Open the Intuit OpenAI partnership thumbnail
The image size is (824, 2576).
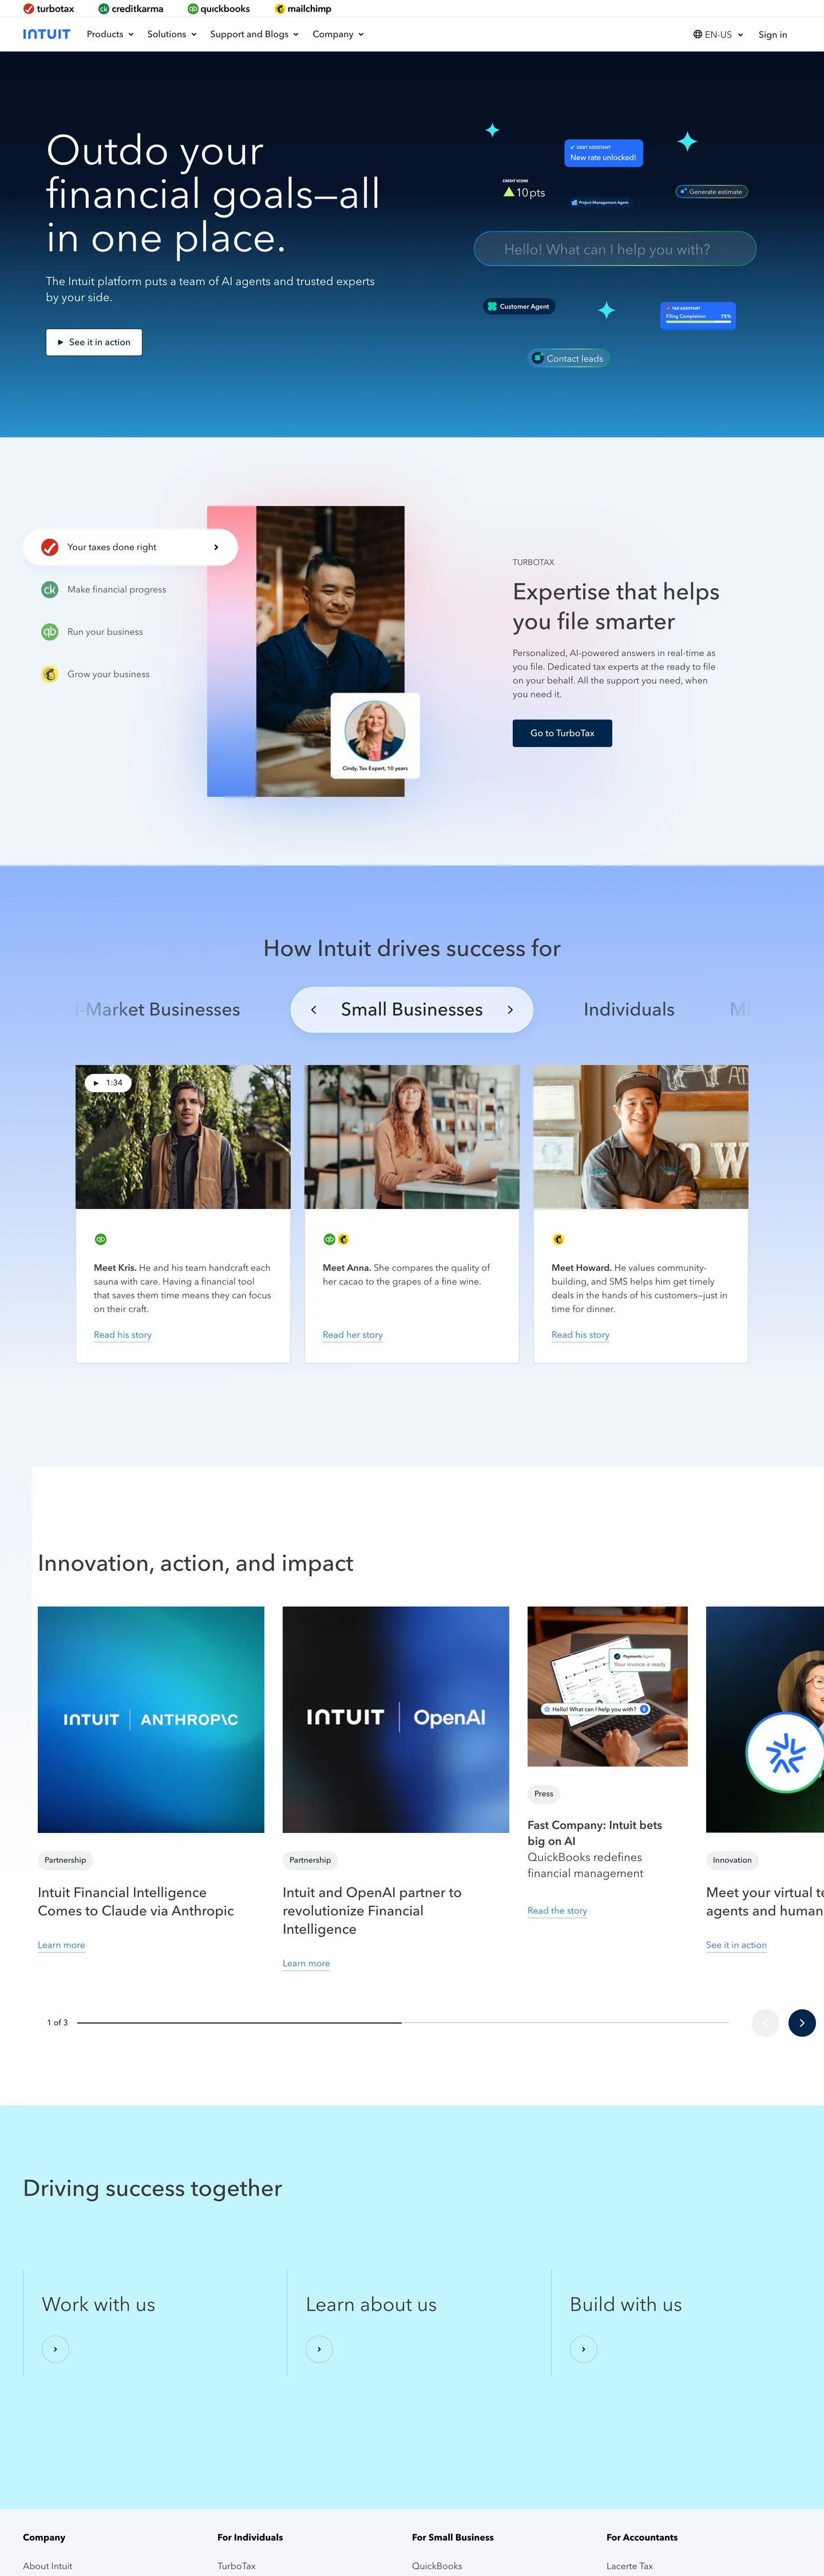pyautogui.click(x=396, y=1719)
